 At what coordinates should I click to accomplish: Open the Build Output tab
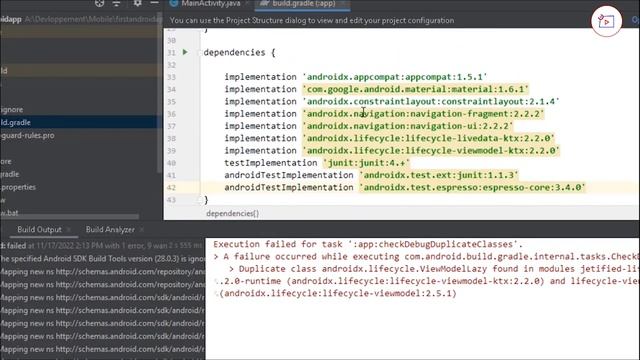click(x=39, y=230)
